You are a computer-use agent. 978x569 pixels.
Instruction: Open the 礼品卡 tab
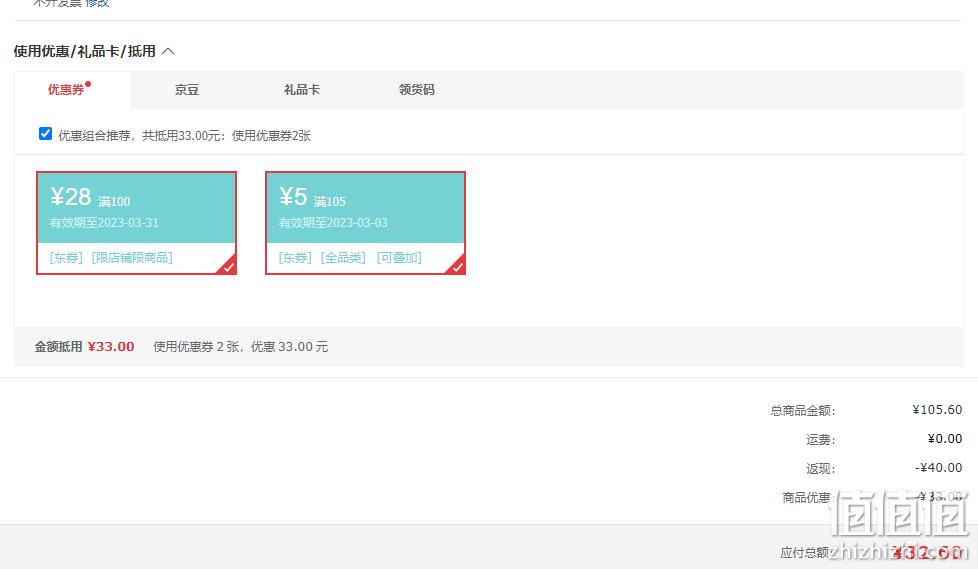click(x=302, y=90)
